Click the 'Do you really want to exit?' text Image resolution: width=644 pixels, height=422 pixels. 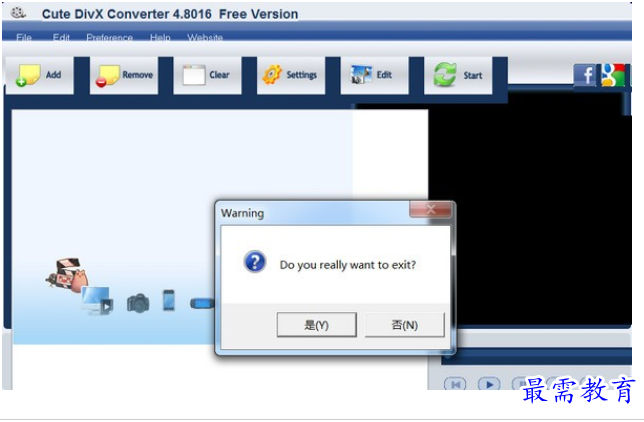click(x=348, y=265)
